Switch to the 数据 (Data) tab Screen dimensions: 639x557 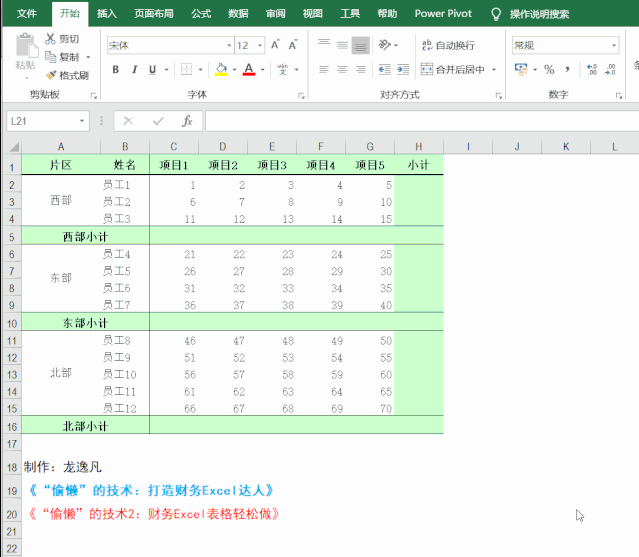point(238,13)
